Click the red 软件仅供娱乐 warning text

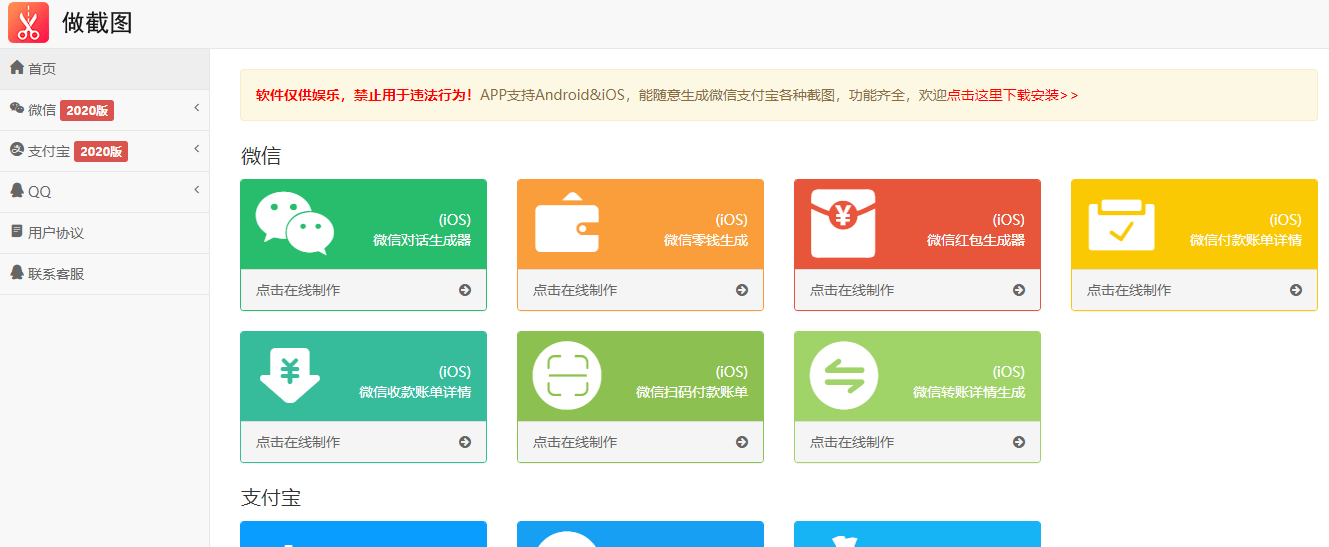(x=364, y=95)
